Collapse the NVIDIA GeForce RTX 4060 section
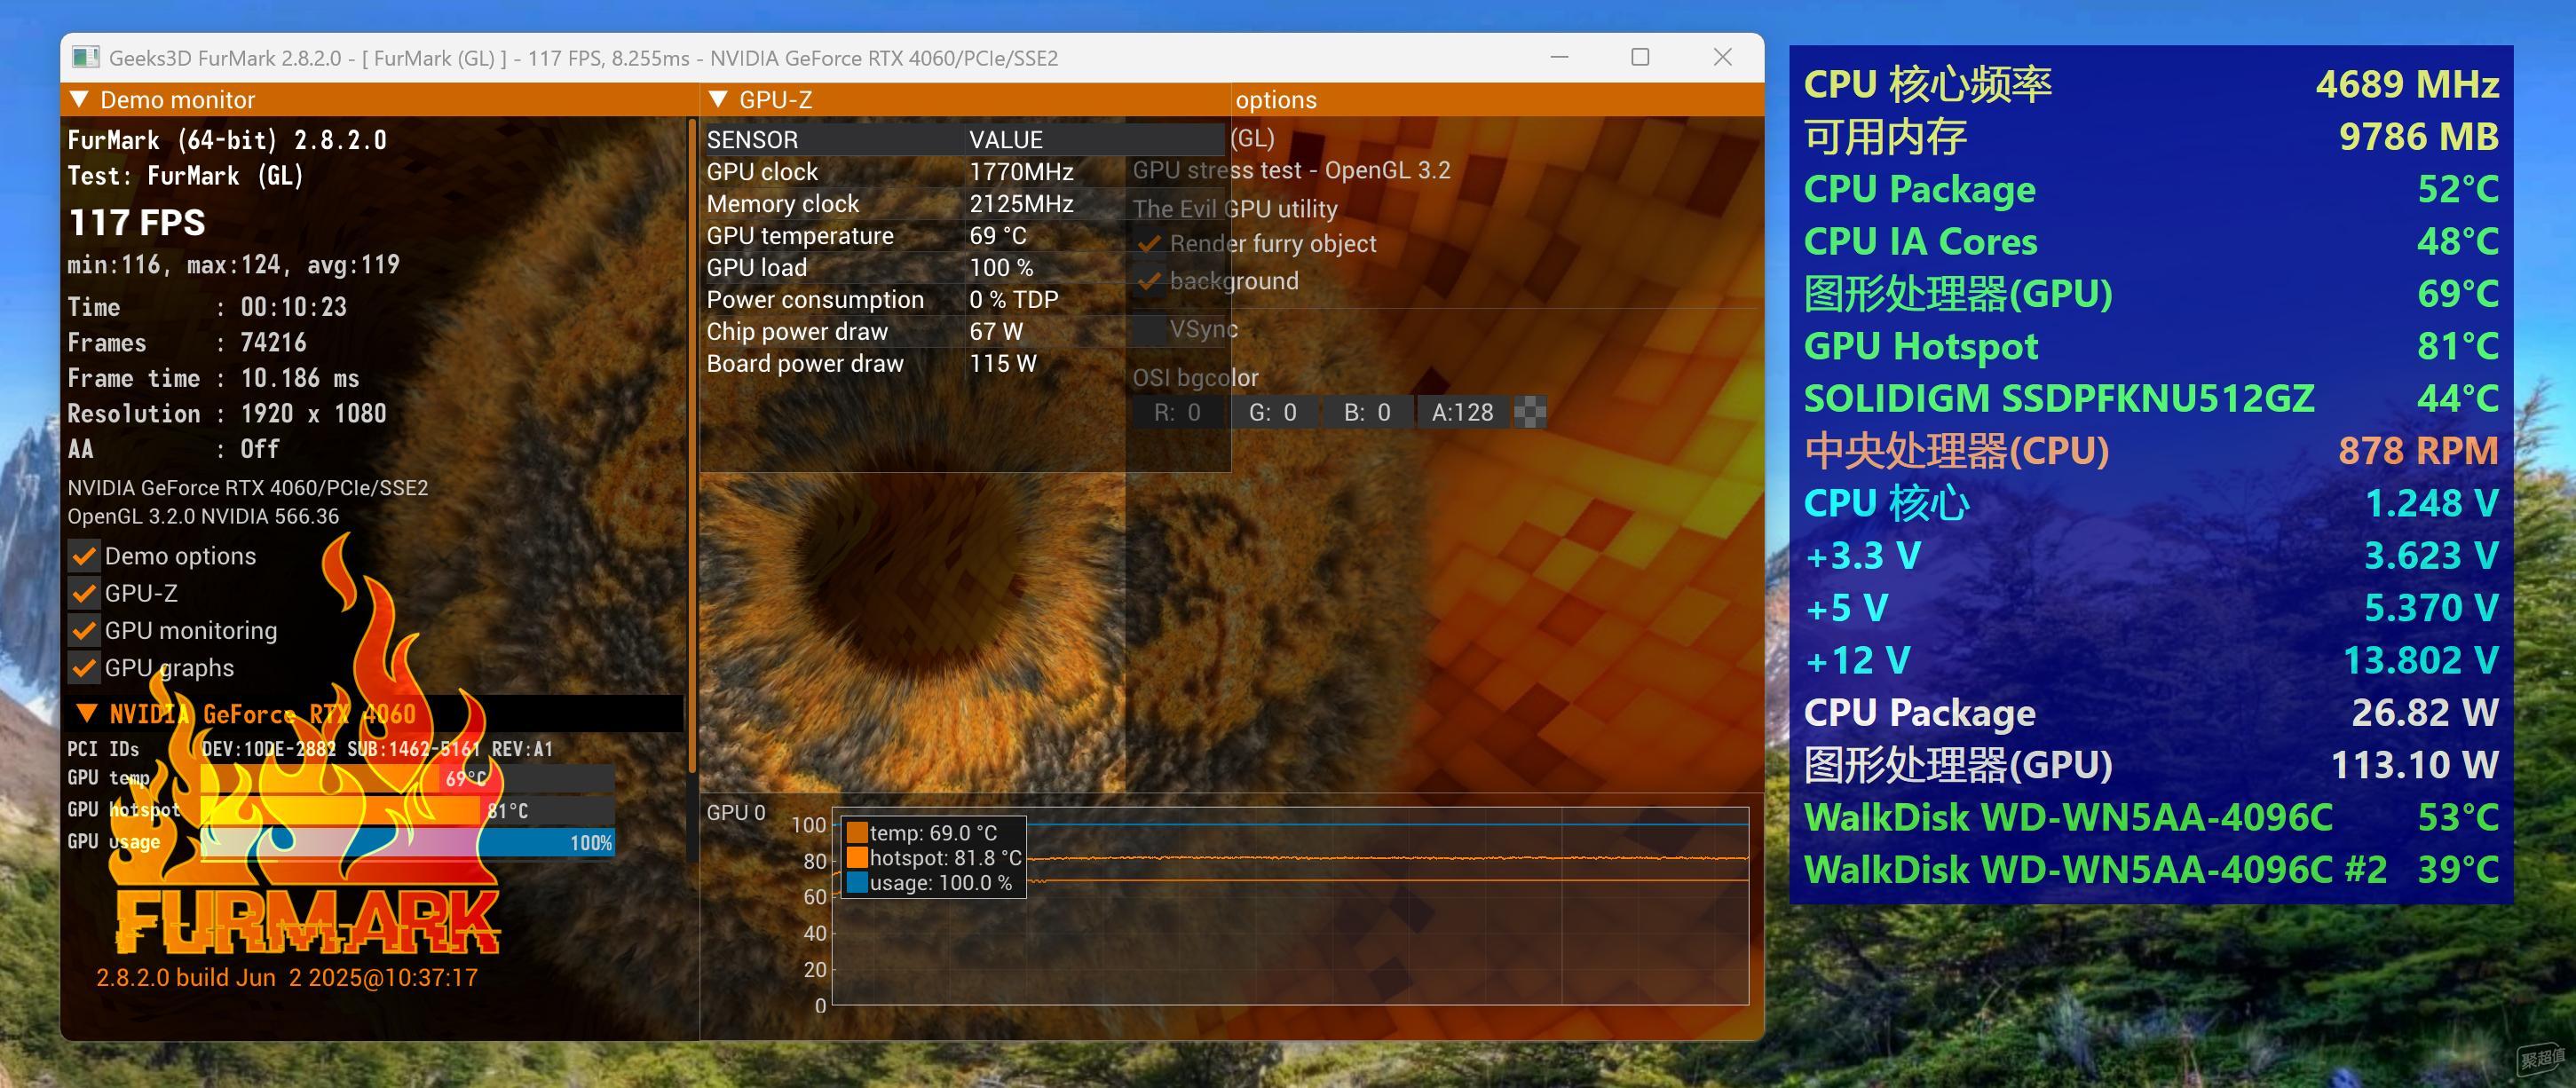The height and width of the screenshot is (1088, 2576). (87, 713)
